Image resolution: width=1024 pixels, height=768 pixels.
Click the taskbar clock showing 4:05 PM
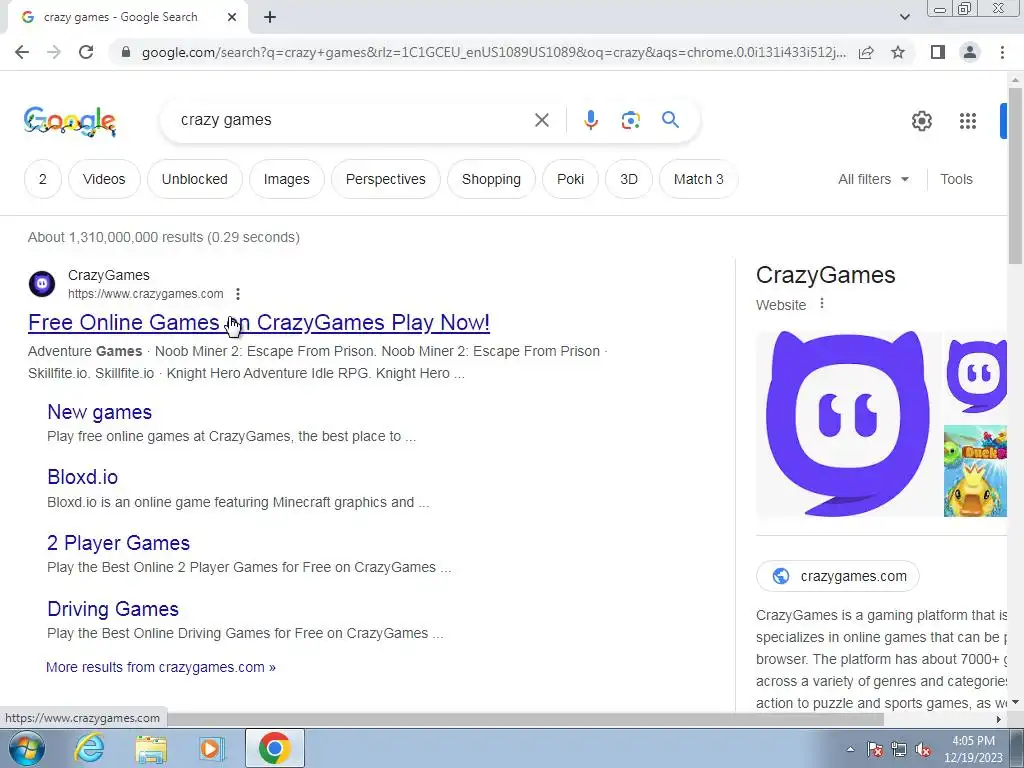(973, 749)
